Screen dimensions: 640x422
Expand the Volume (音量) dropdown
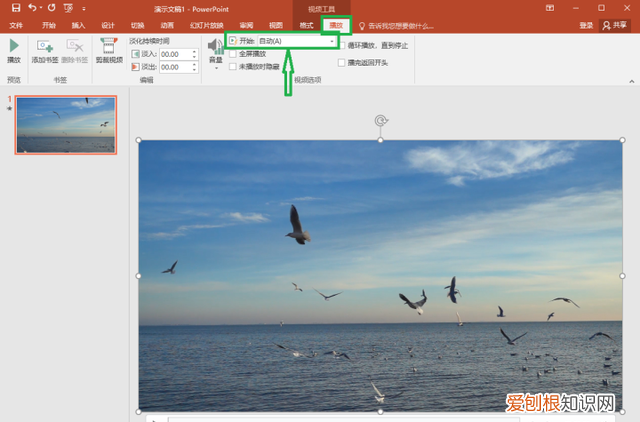point(215,65)
